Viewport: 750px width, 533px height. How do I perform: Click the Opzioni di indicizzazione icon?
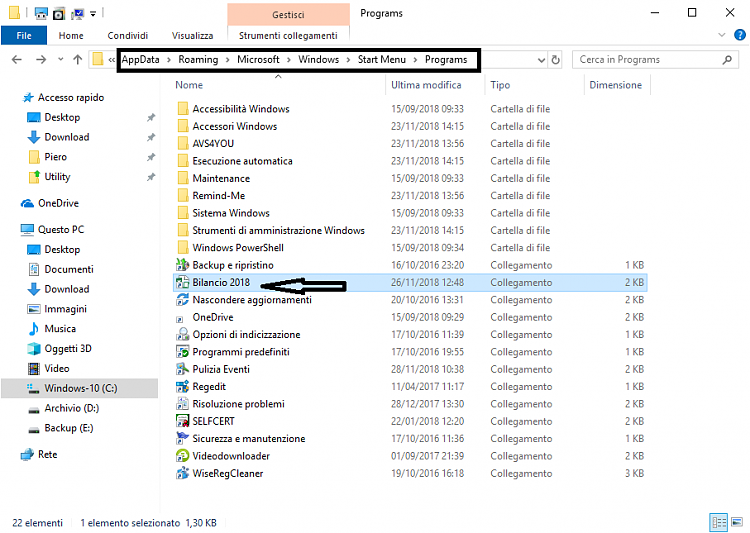click(182, 334)
